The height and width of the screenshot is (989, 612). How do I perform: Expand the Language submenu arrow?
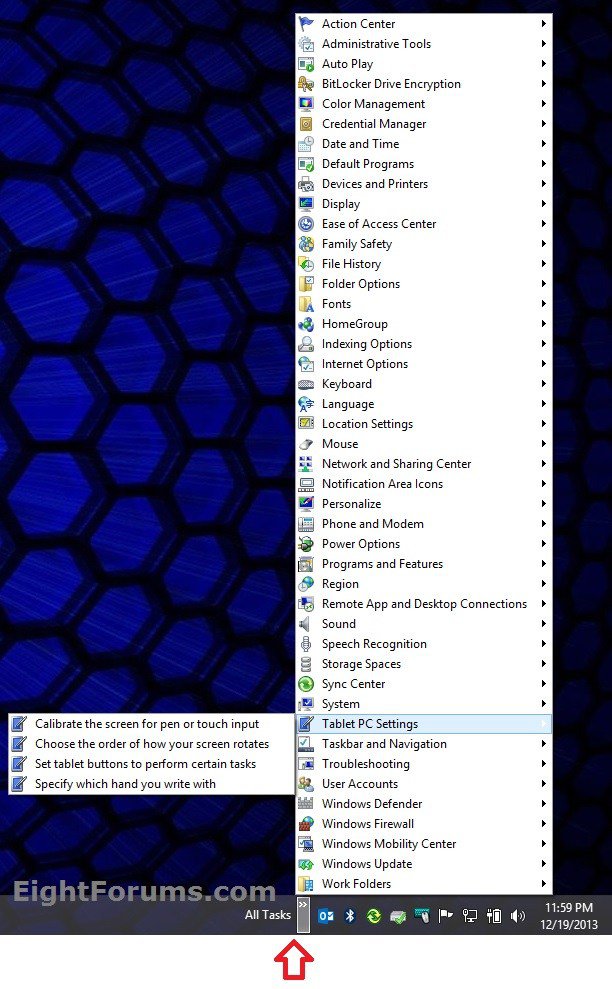click(543, 404)
